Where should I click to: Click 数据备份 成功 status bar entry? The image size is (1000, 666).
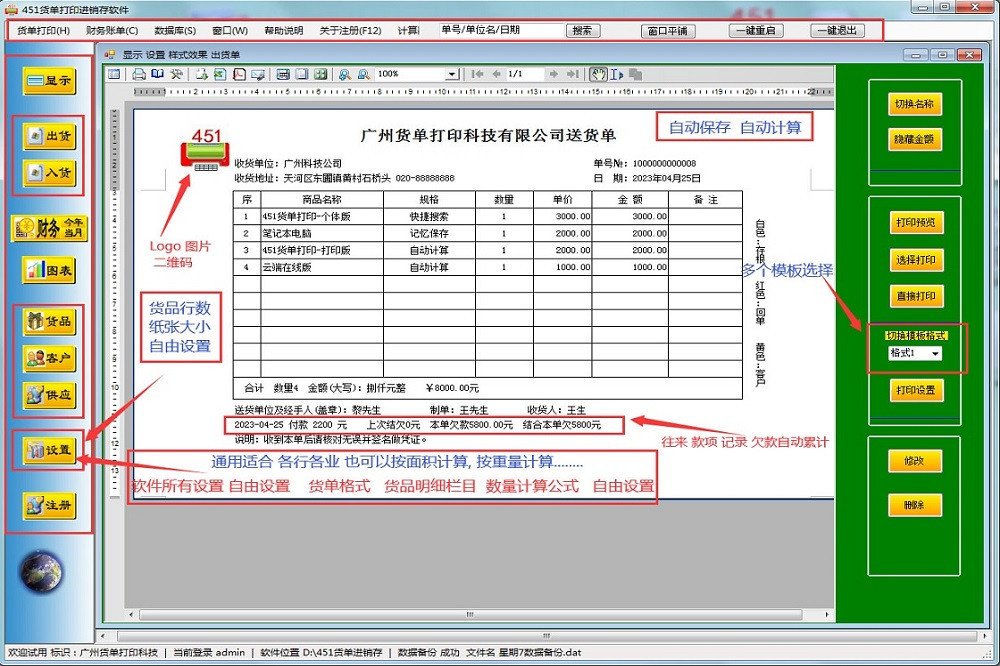click(x=429, y=653)
